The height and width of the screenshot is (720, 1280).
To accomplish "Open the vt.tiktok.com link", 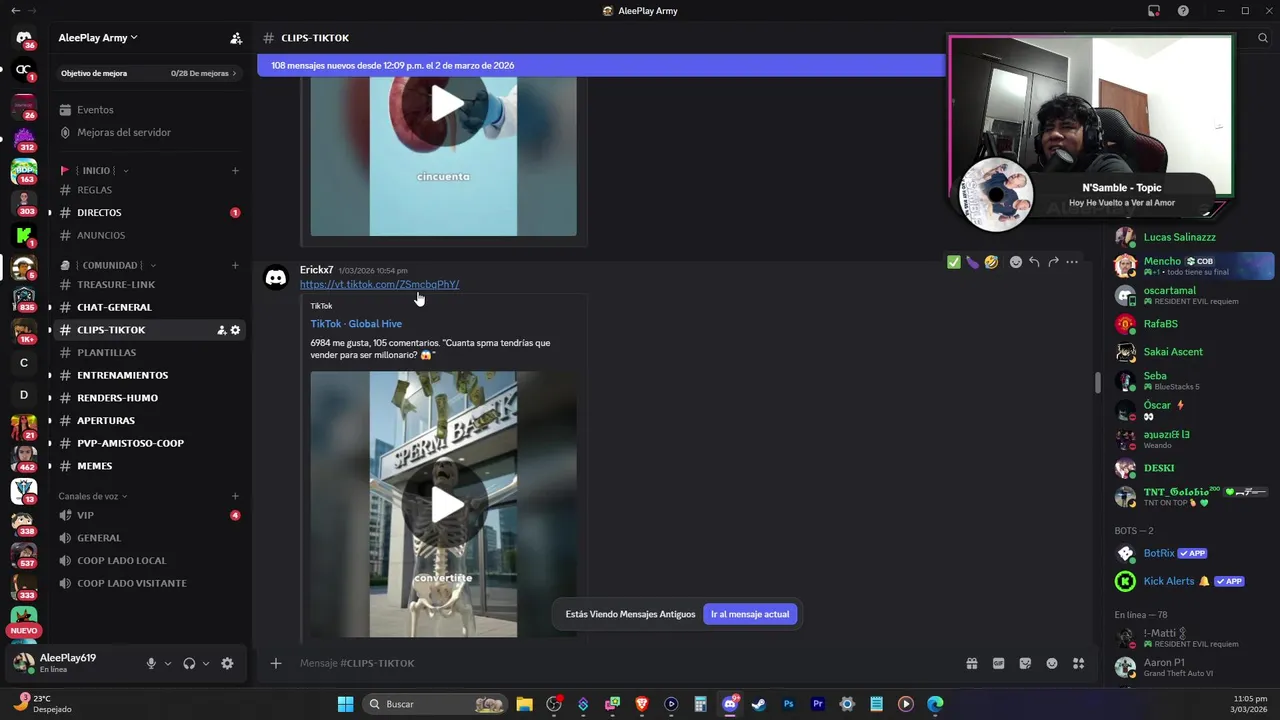I will 380,284.
